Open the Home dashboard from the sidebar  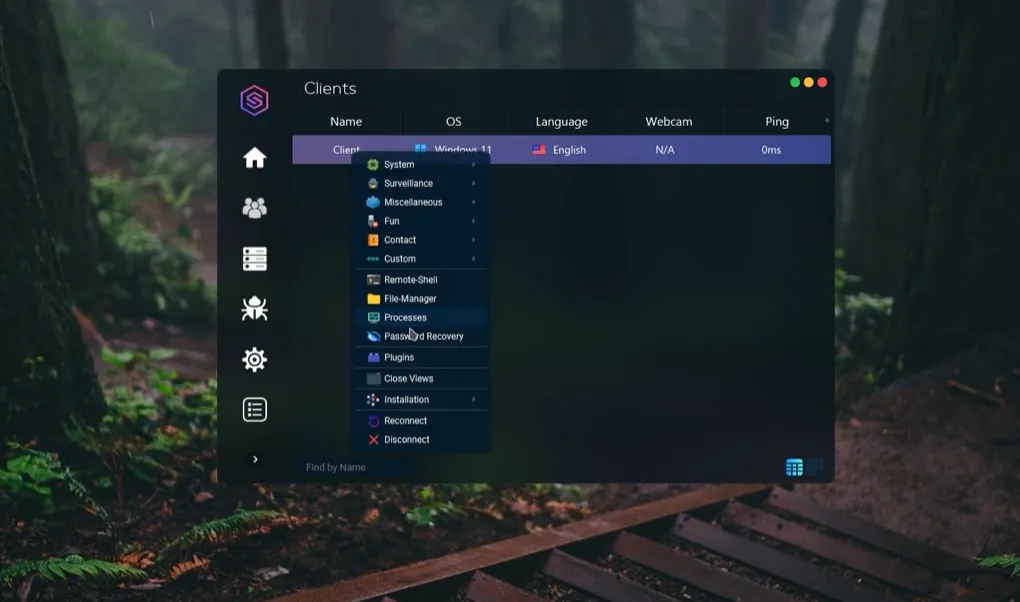click(254, 157)
